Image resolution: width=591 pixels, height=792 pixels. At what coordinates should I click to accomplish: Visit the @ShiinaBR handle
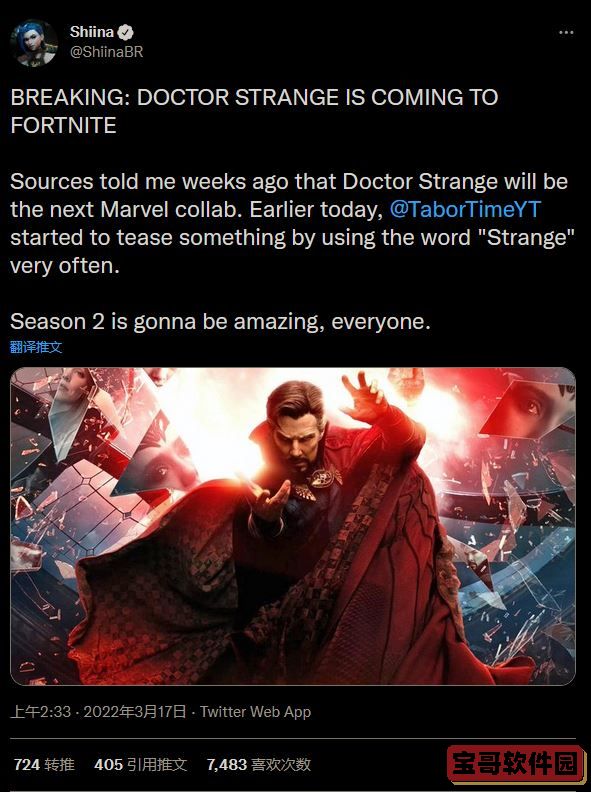(106, 52)
